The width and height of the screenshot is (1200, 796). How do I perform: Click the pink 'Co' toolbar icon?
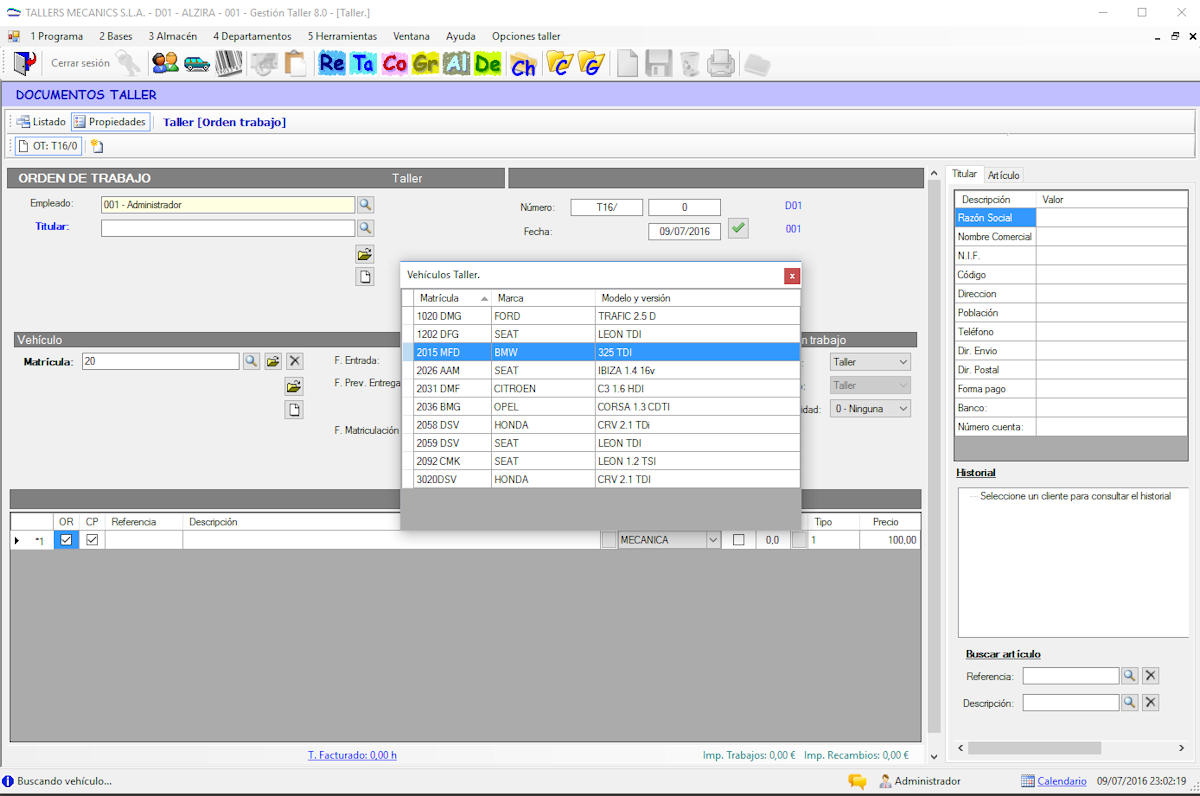coord(395,63)
